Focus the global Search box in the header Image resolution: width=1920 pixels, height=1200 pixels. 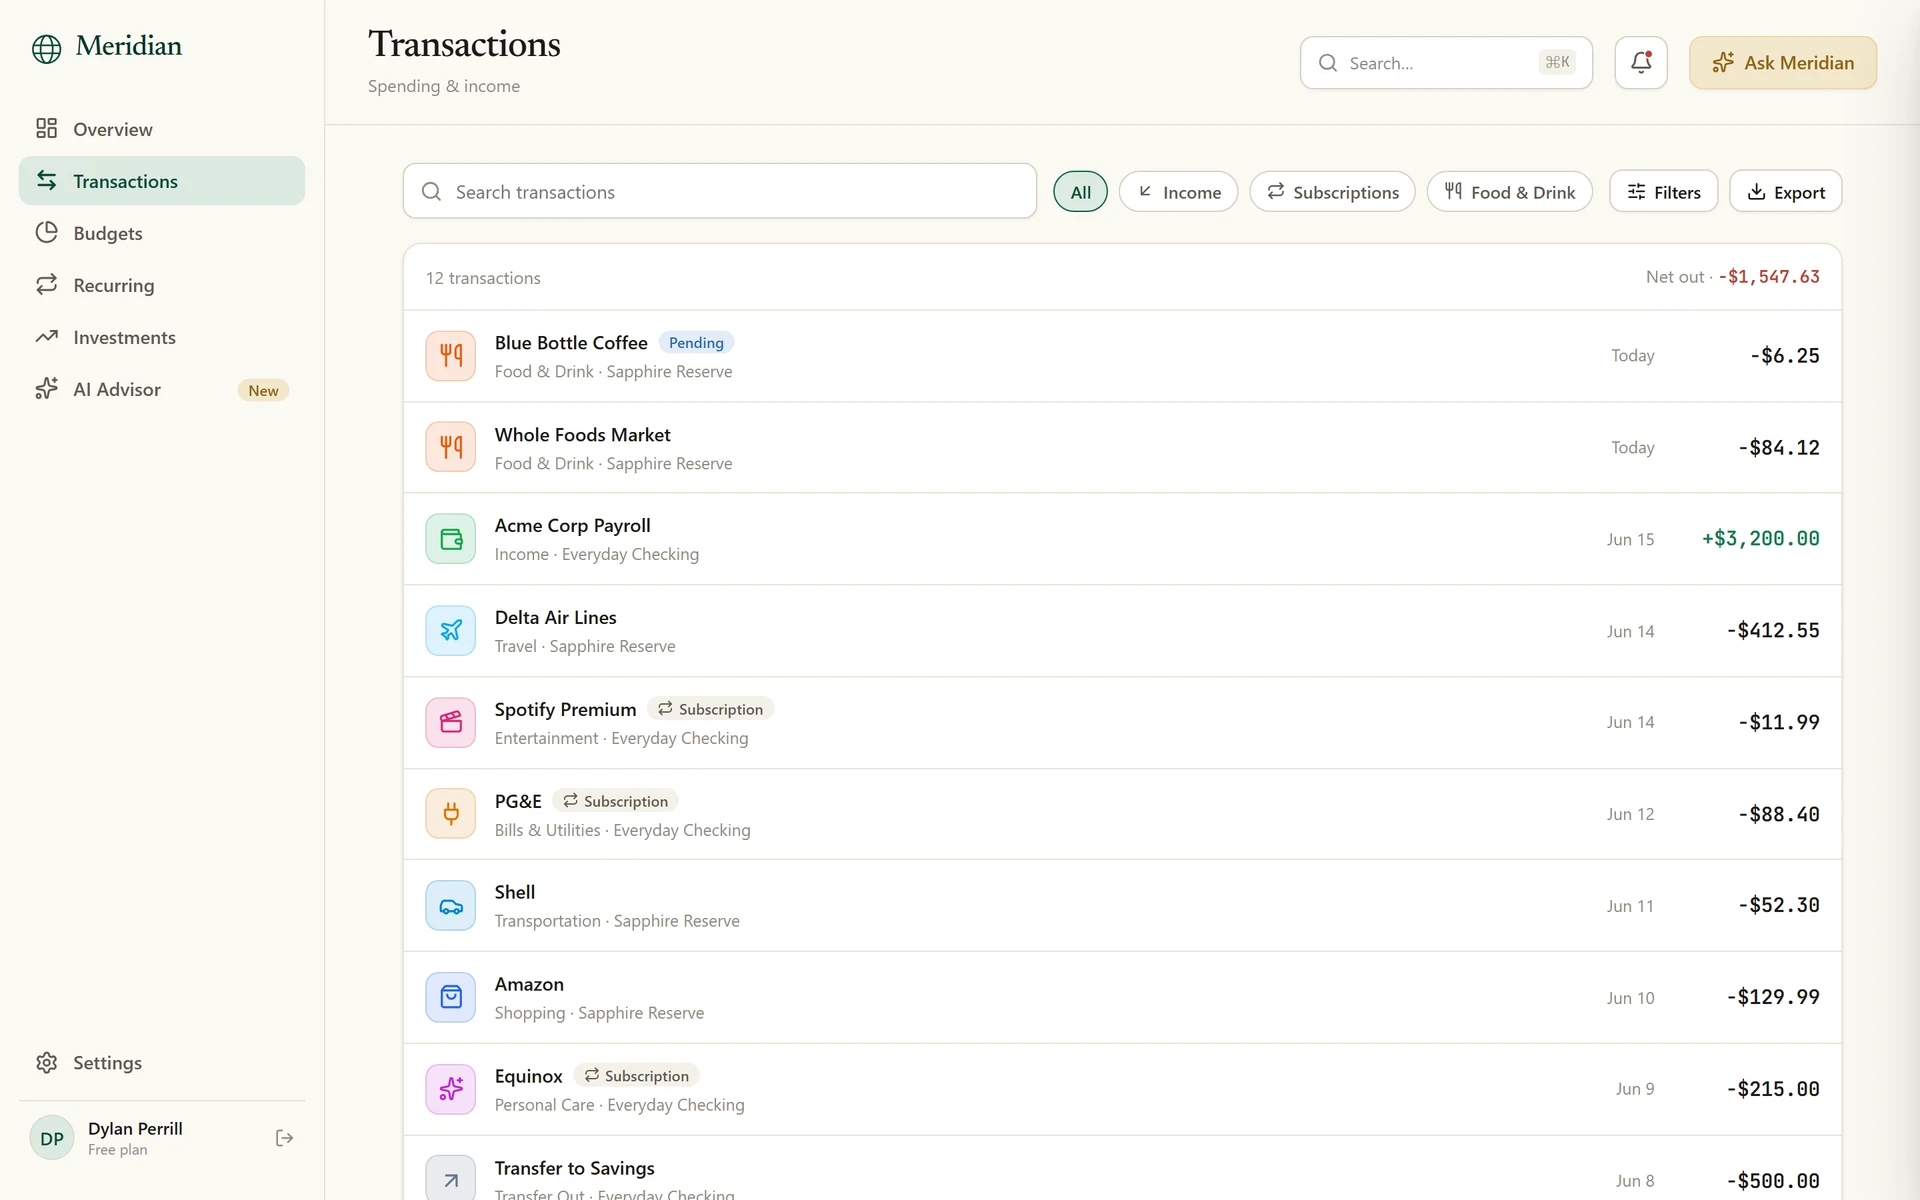coord(1446,63)
